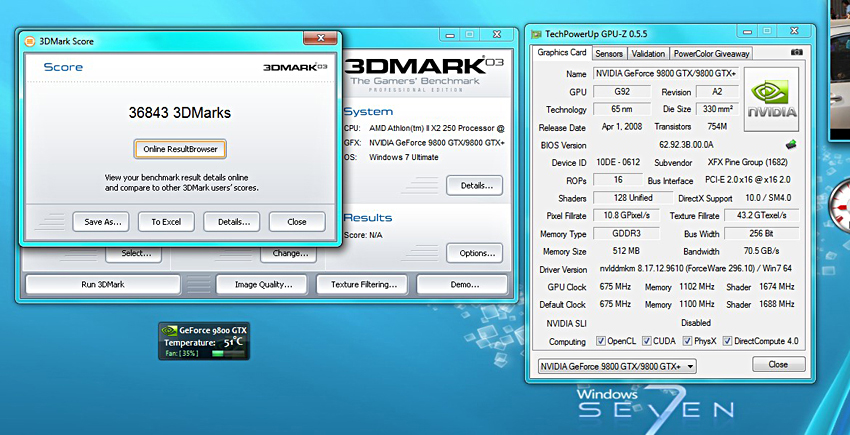
Task: Open Details in the 3DMark Score dialog
Action: [x=231, y=222]
